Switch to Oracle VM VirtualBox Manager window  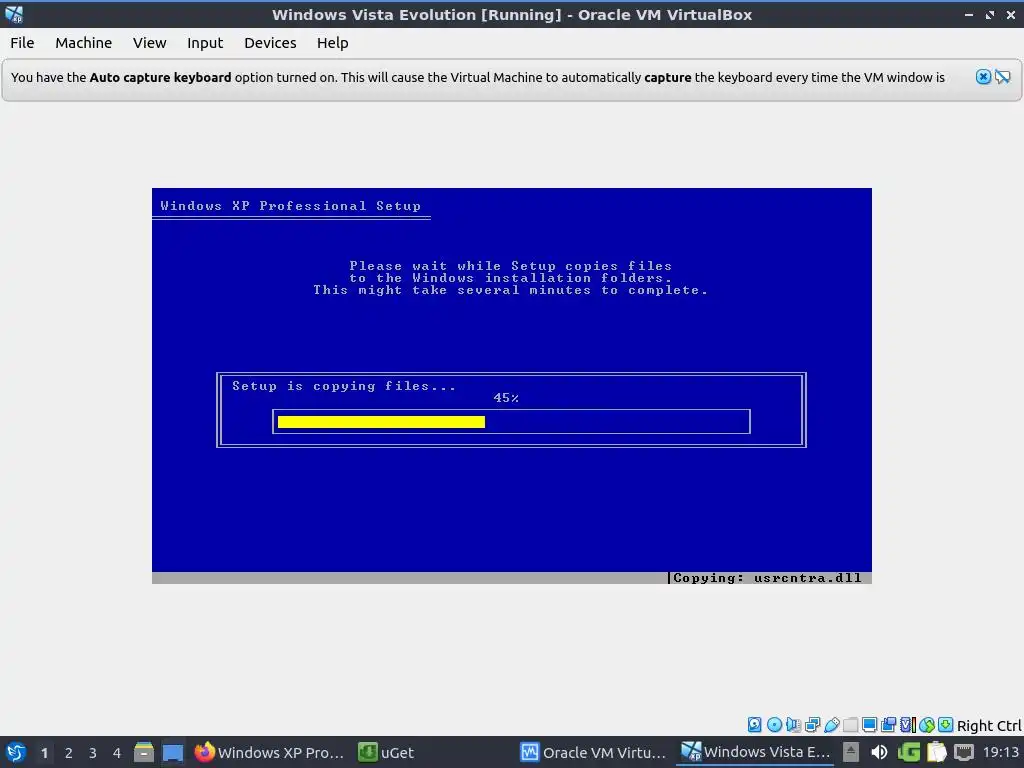(593, 752)
